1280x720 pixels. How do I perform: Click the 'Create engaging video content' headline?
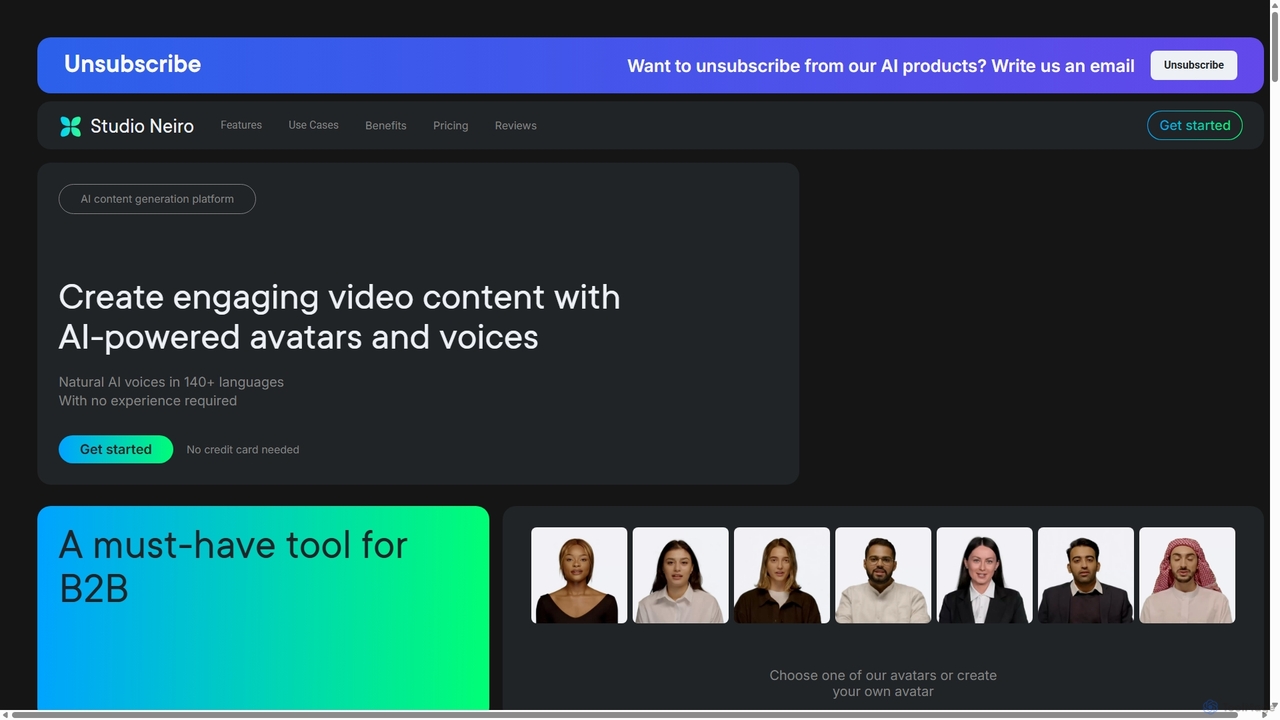(339, 316)
